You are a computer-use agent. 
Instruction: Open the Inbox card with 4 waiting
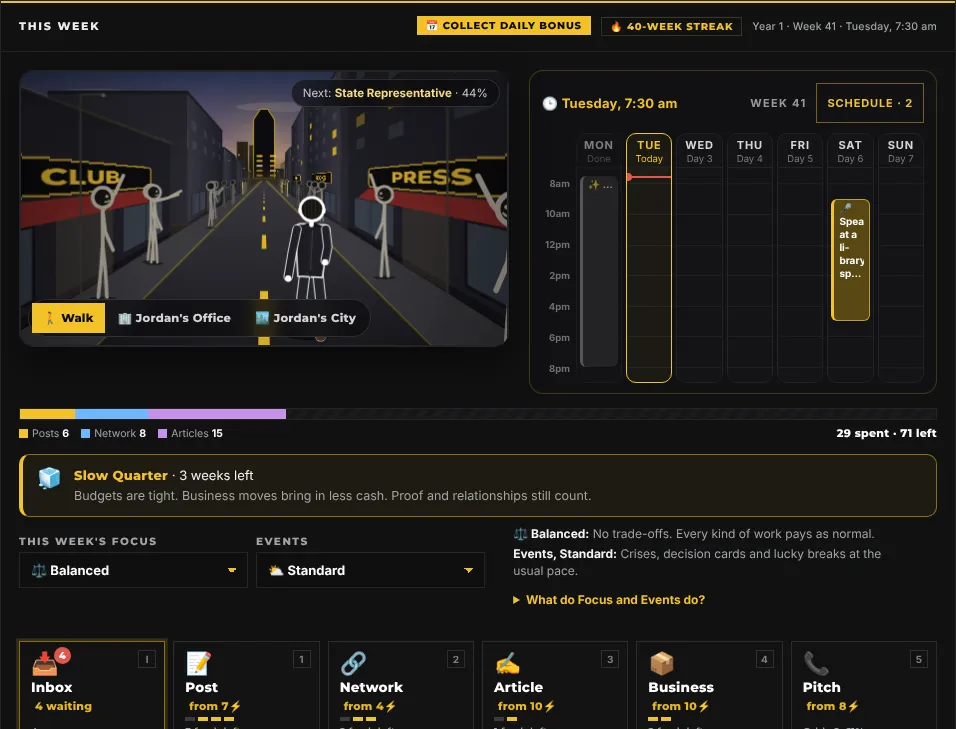pos(92,684)
